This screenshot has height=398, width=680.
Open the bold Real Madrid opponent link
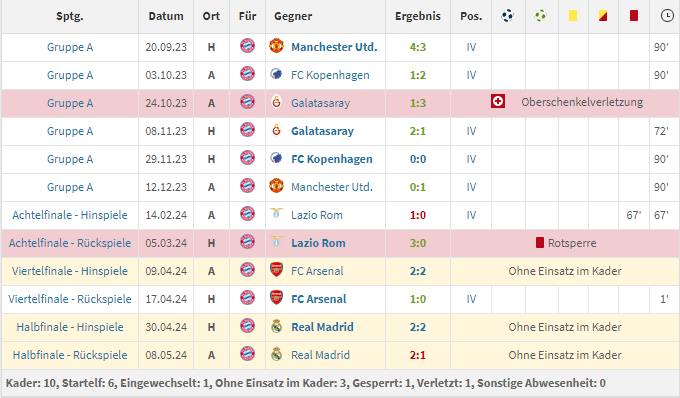coord(322,327)
